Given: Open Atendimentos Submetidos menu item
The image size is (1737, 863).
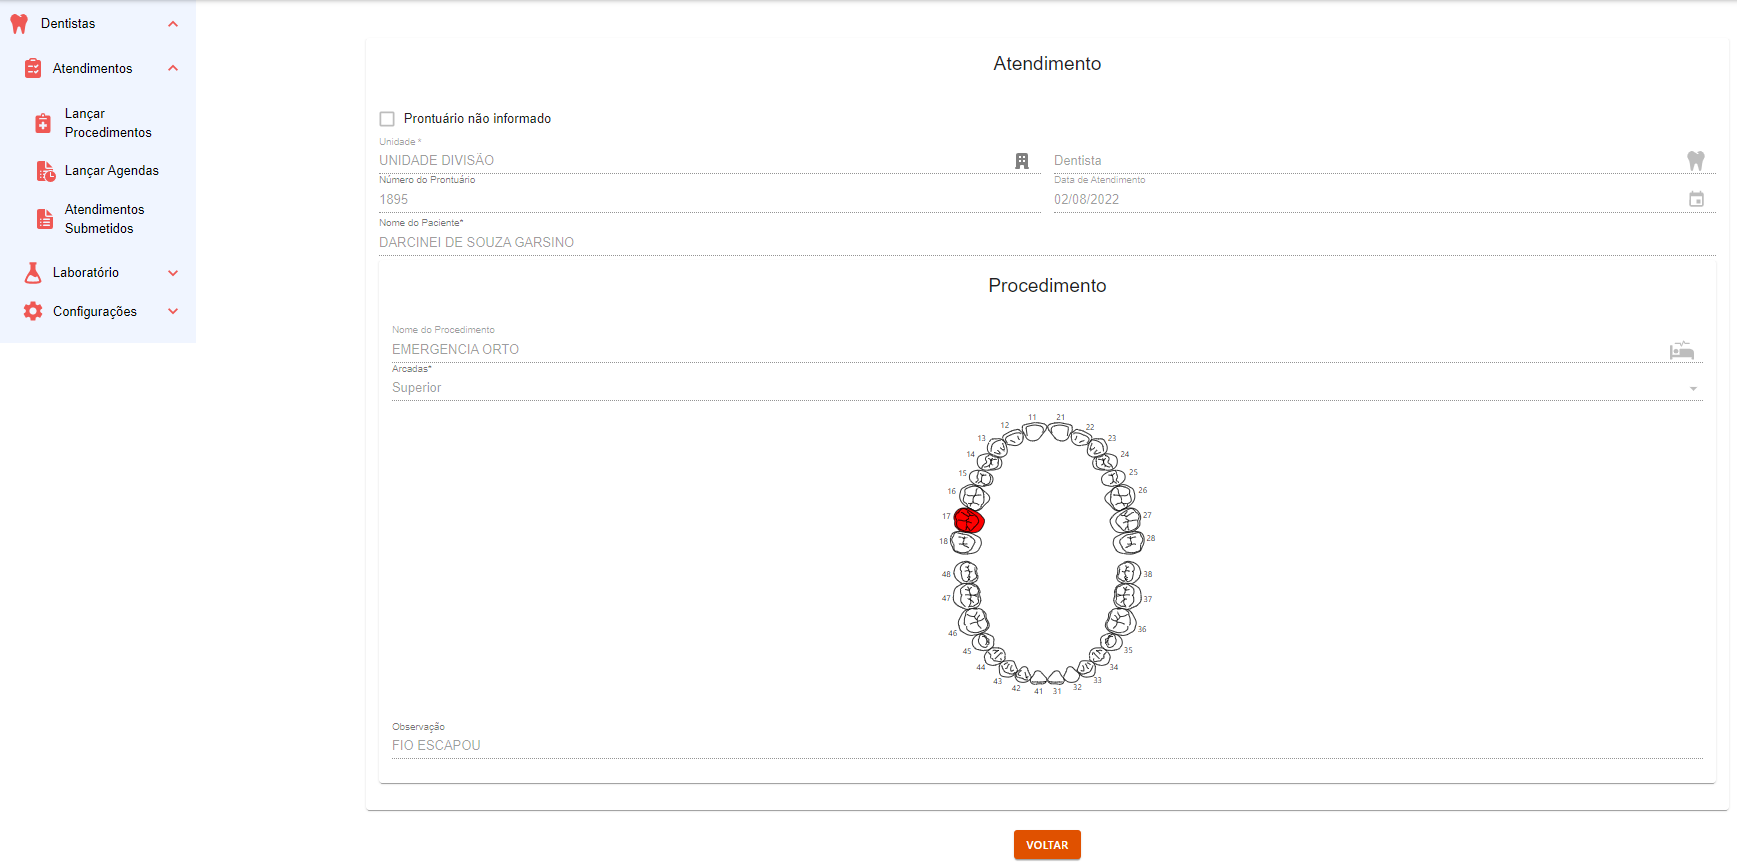Looking at the screenshot, I should click(x=104, y=219).
